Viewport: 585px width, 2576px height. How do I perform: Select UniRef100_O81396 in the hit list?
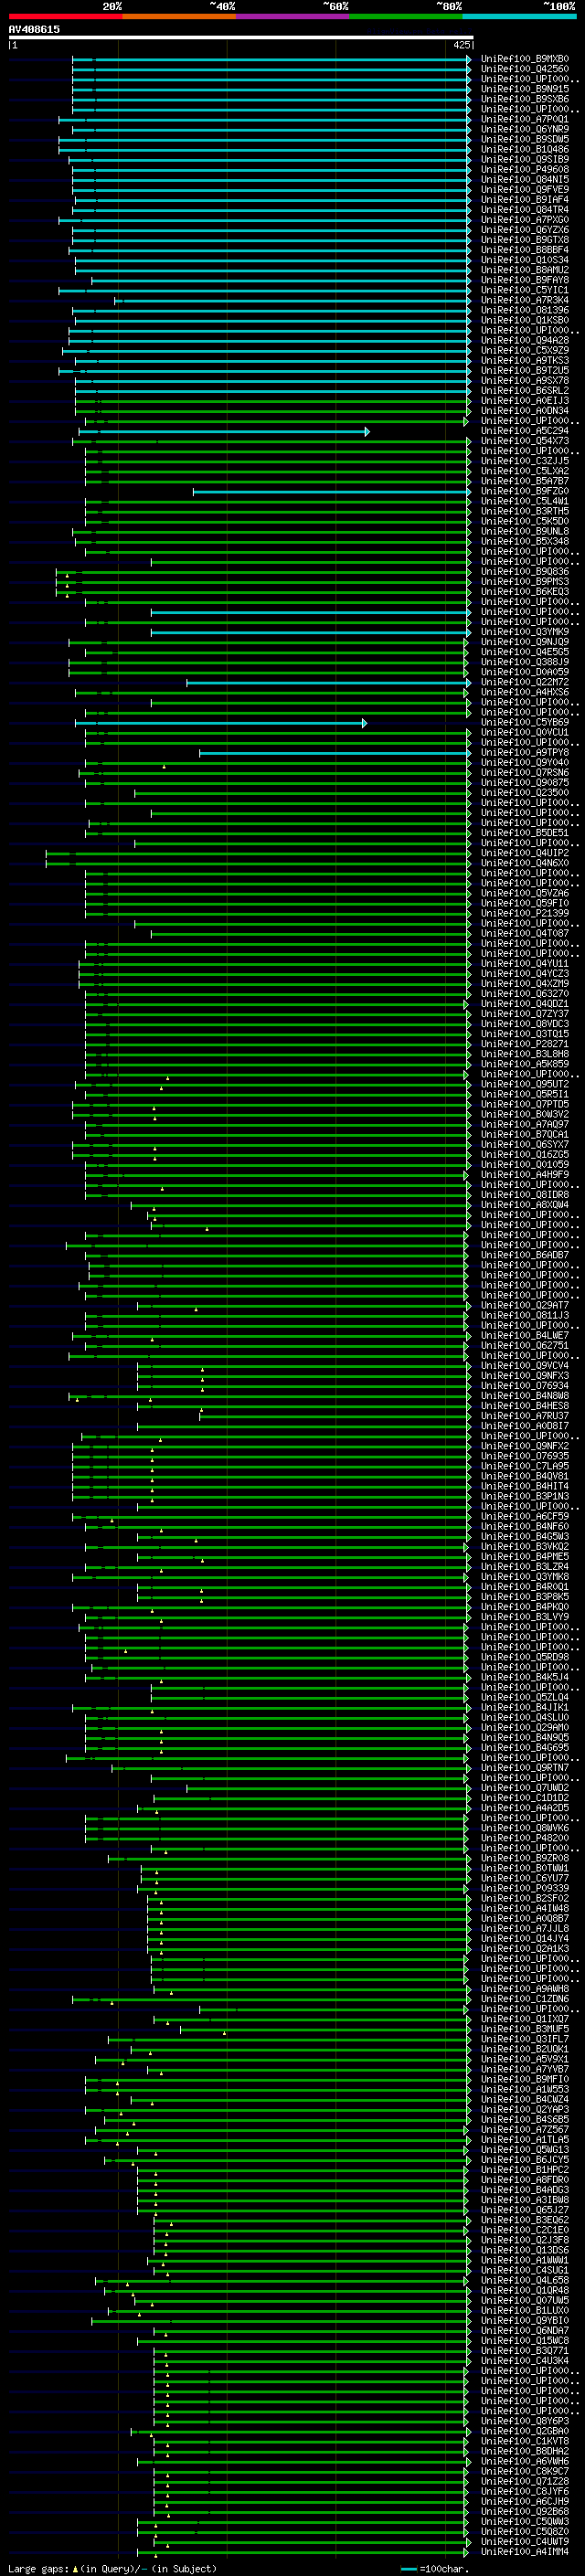(525, 310)
